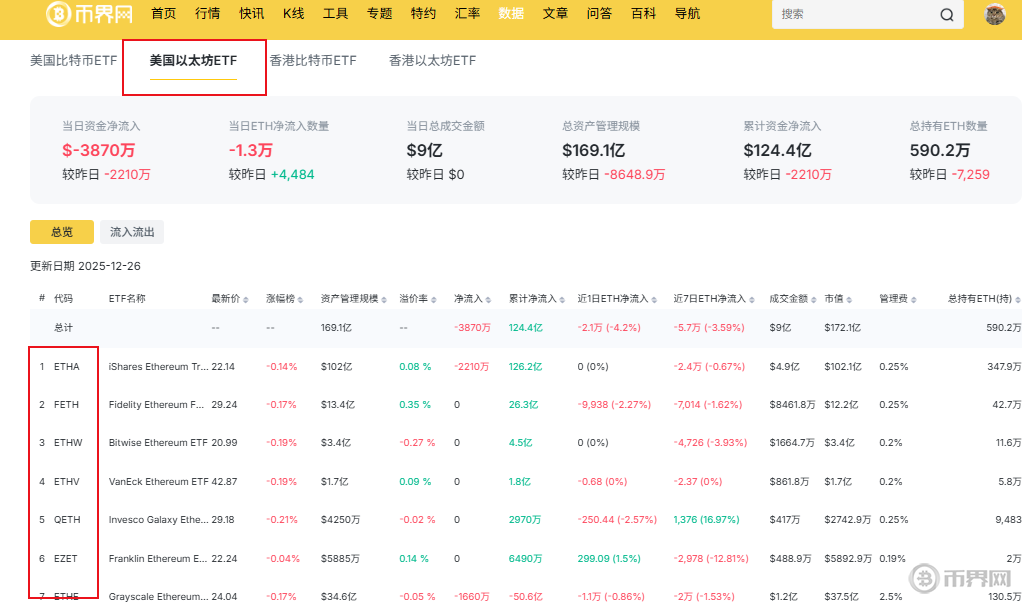1022x606 pixels.
Task: Open iShares Ethereum Trust ETF name
Action: (x=158, y=367)
